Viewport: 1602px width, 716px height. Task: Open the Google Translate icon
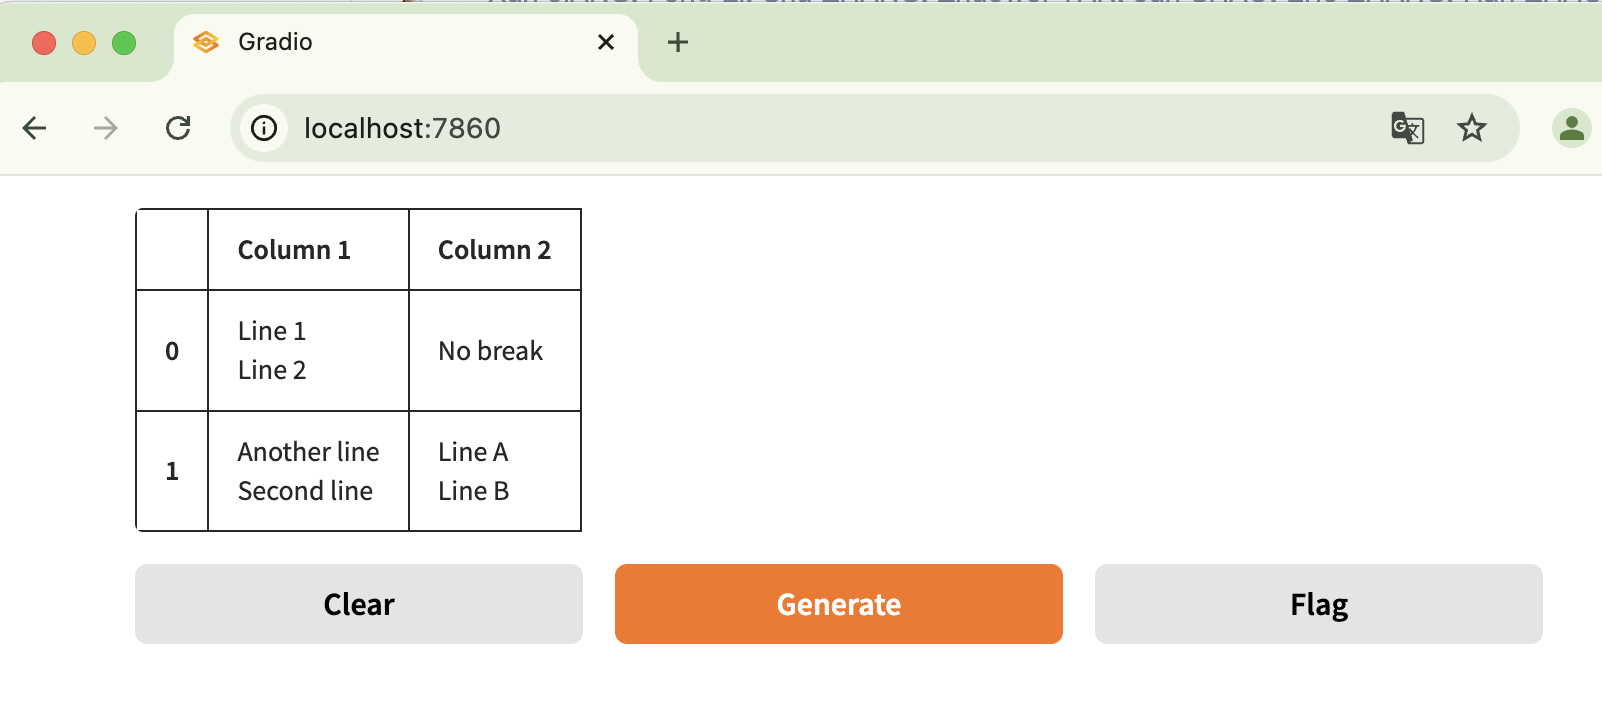(x=1407, y=128)
